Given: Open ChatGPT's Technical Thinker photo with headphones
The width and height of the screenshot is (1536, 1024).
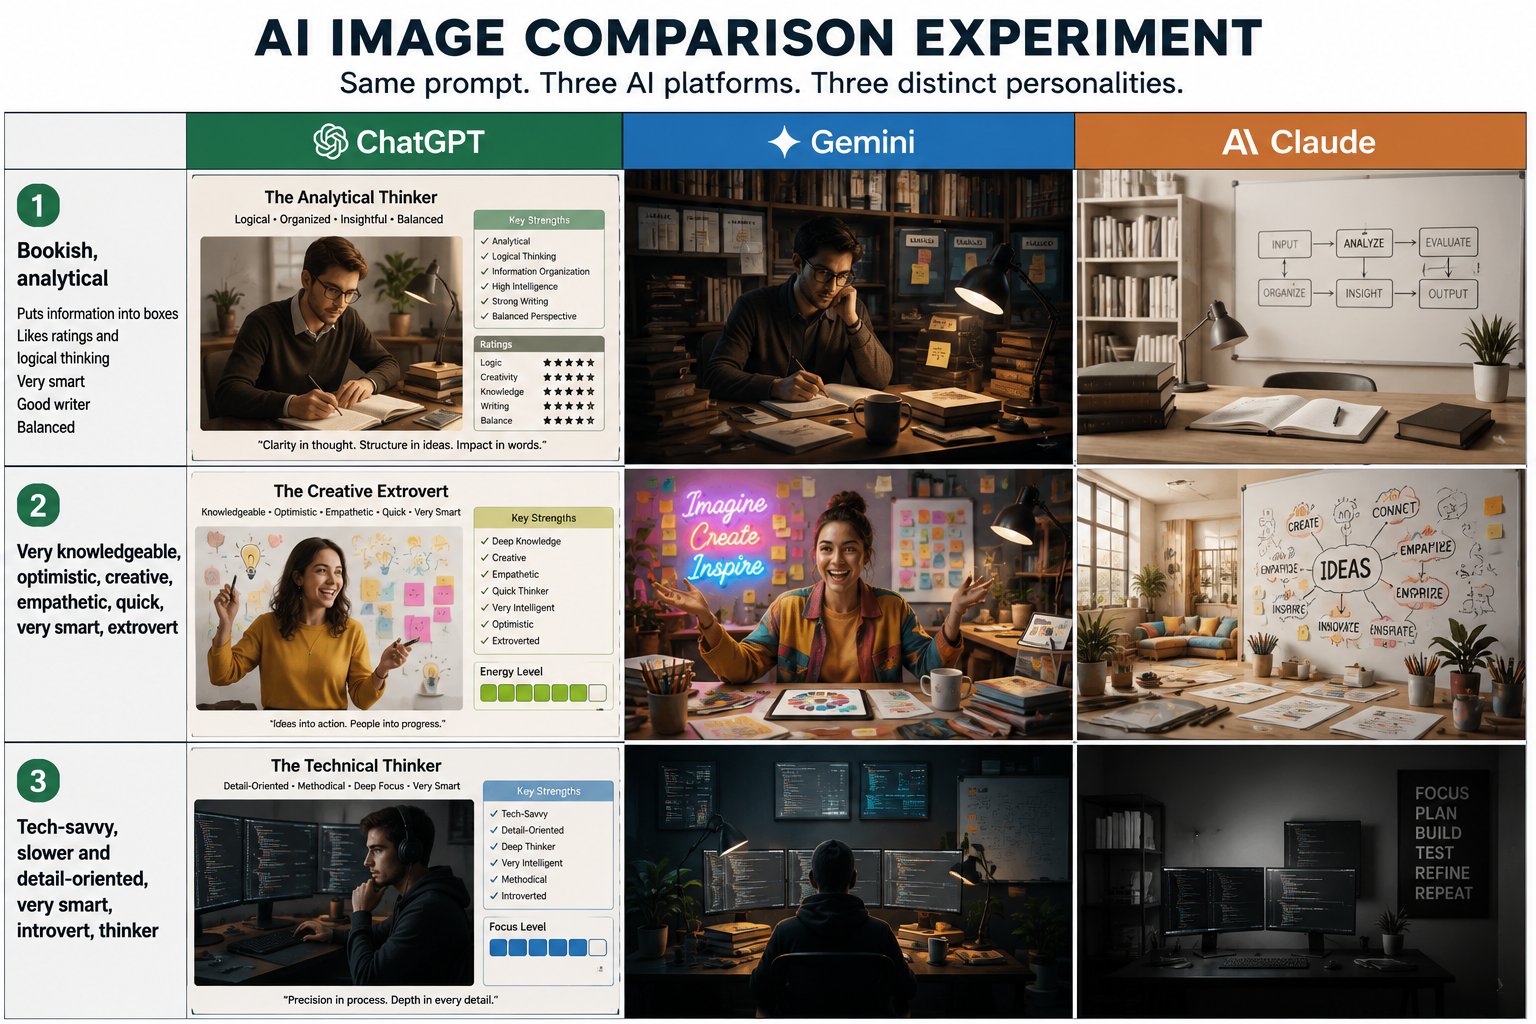Looking at the screenshot, I should pyautogui.click(x=334, y=892).
